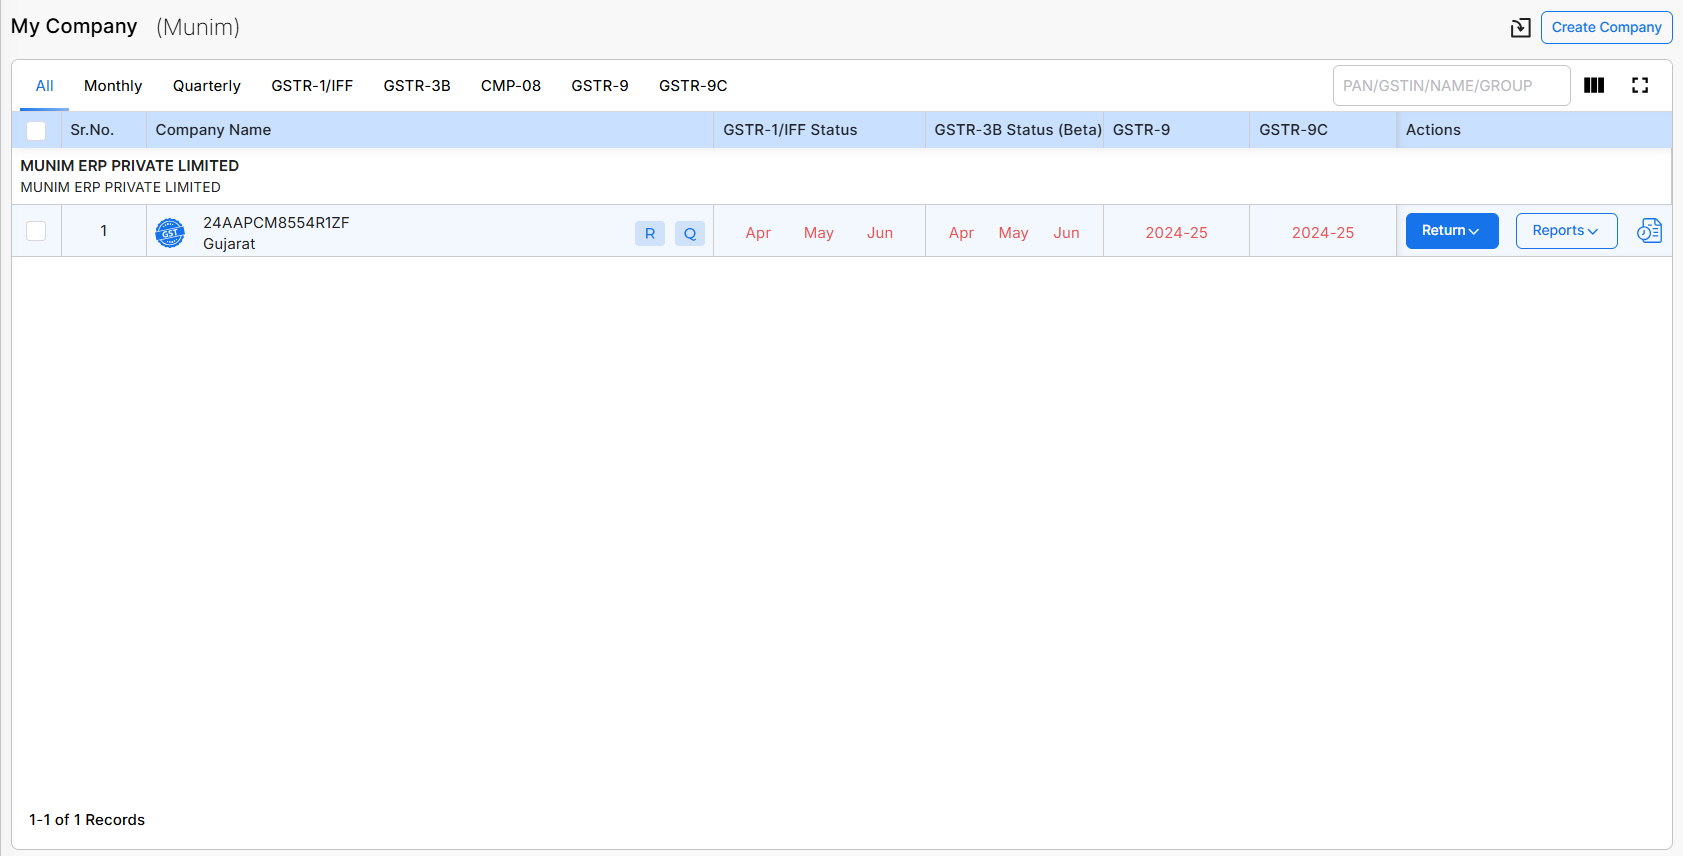Click May under GSTR-3B Status

click(1013, 233)
